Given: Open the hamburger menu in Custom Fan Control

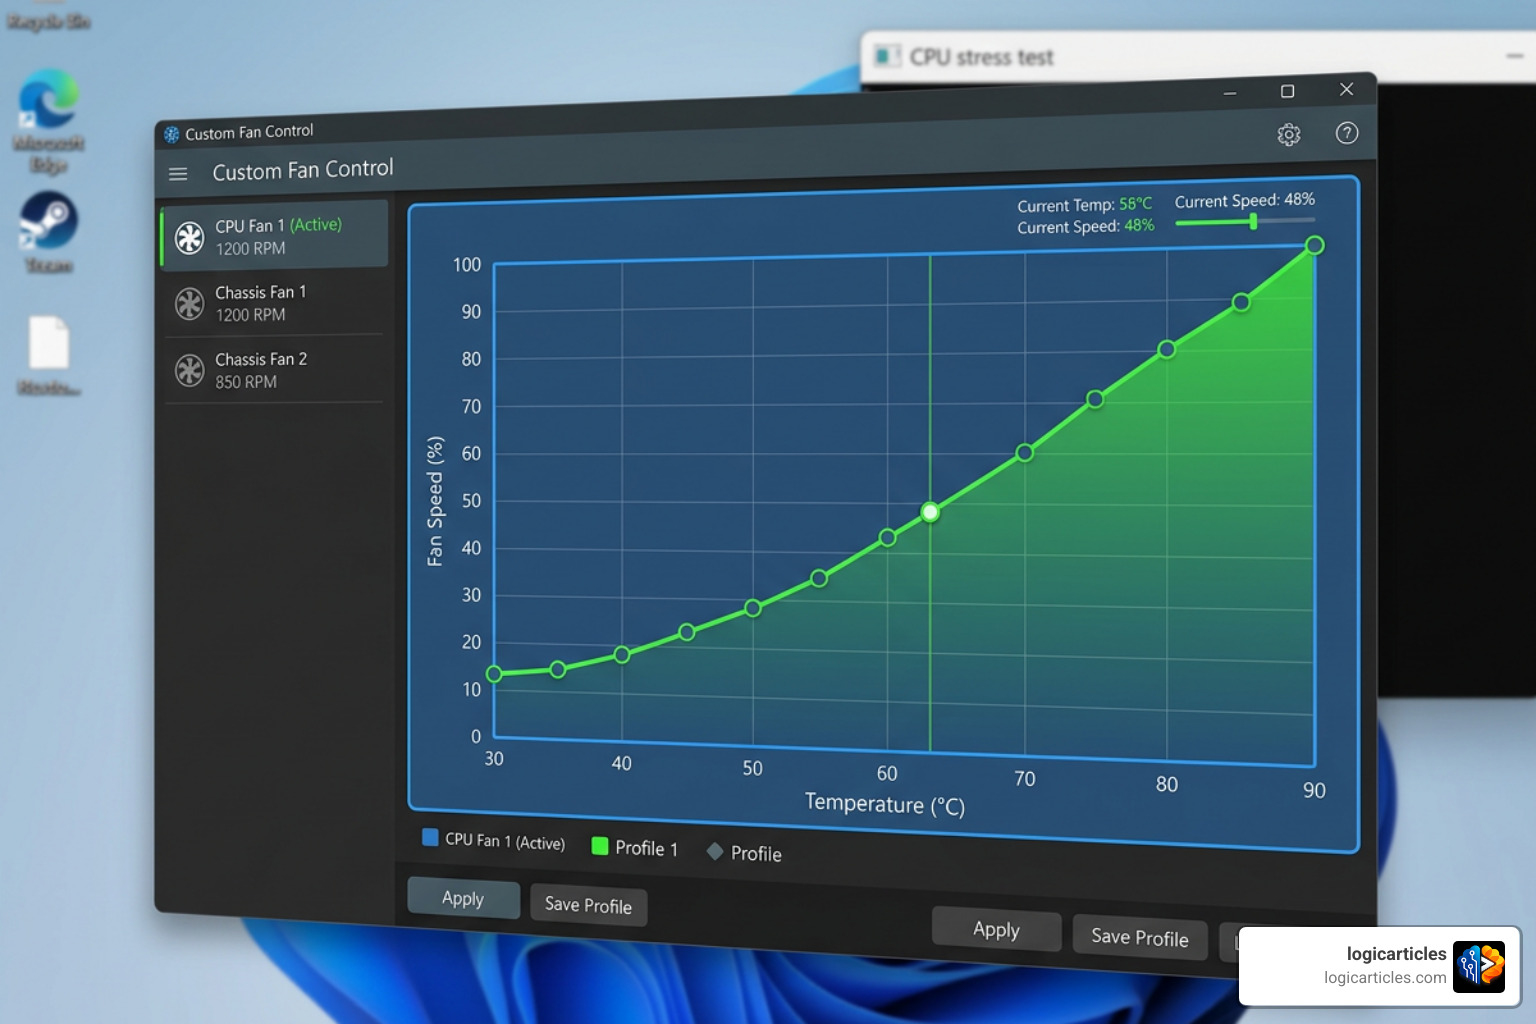Looking at the screenshot, I should pyautogui.click(x=178, y=174).
